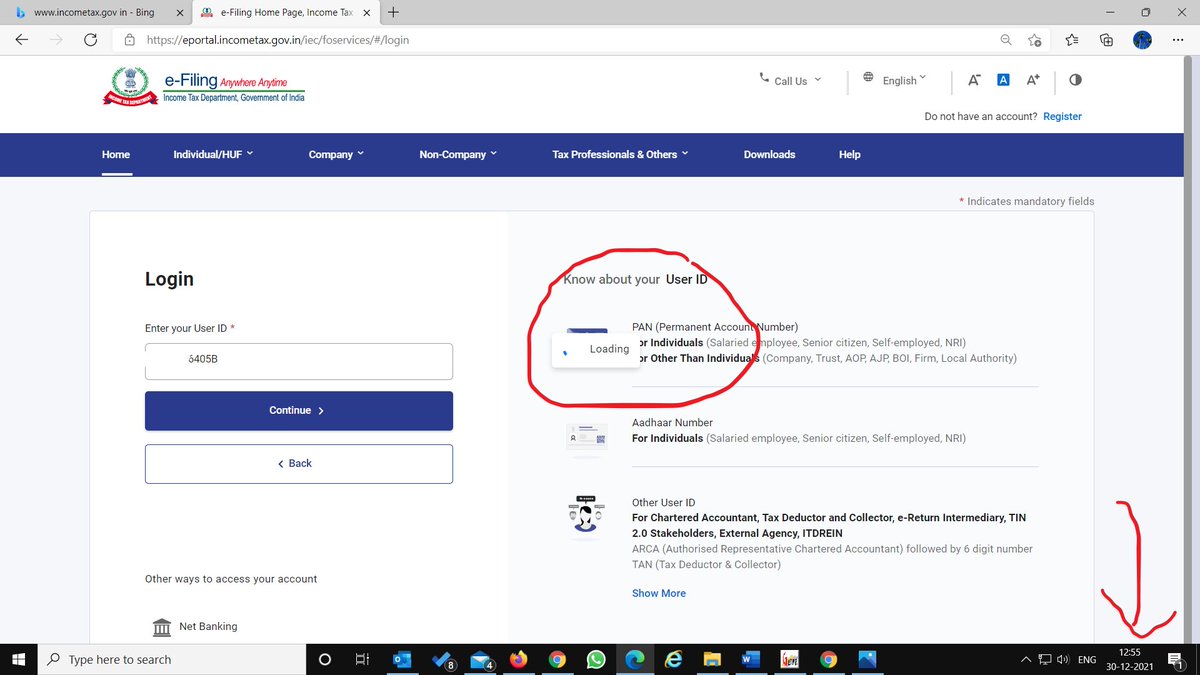Add this page to favorites star icon

[1035, 40]
